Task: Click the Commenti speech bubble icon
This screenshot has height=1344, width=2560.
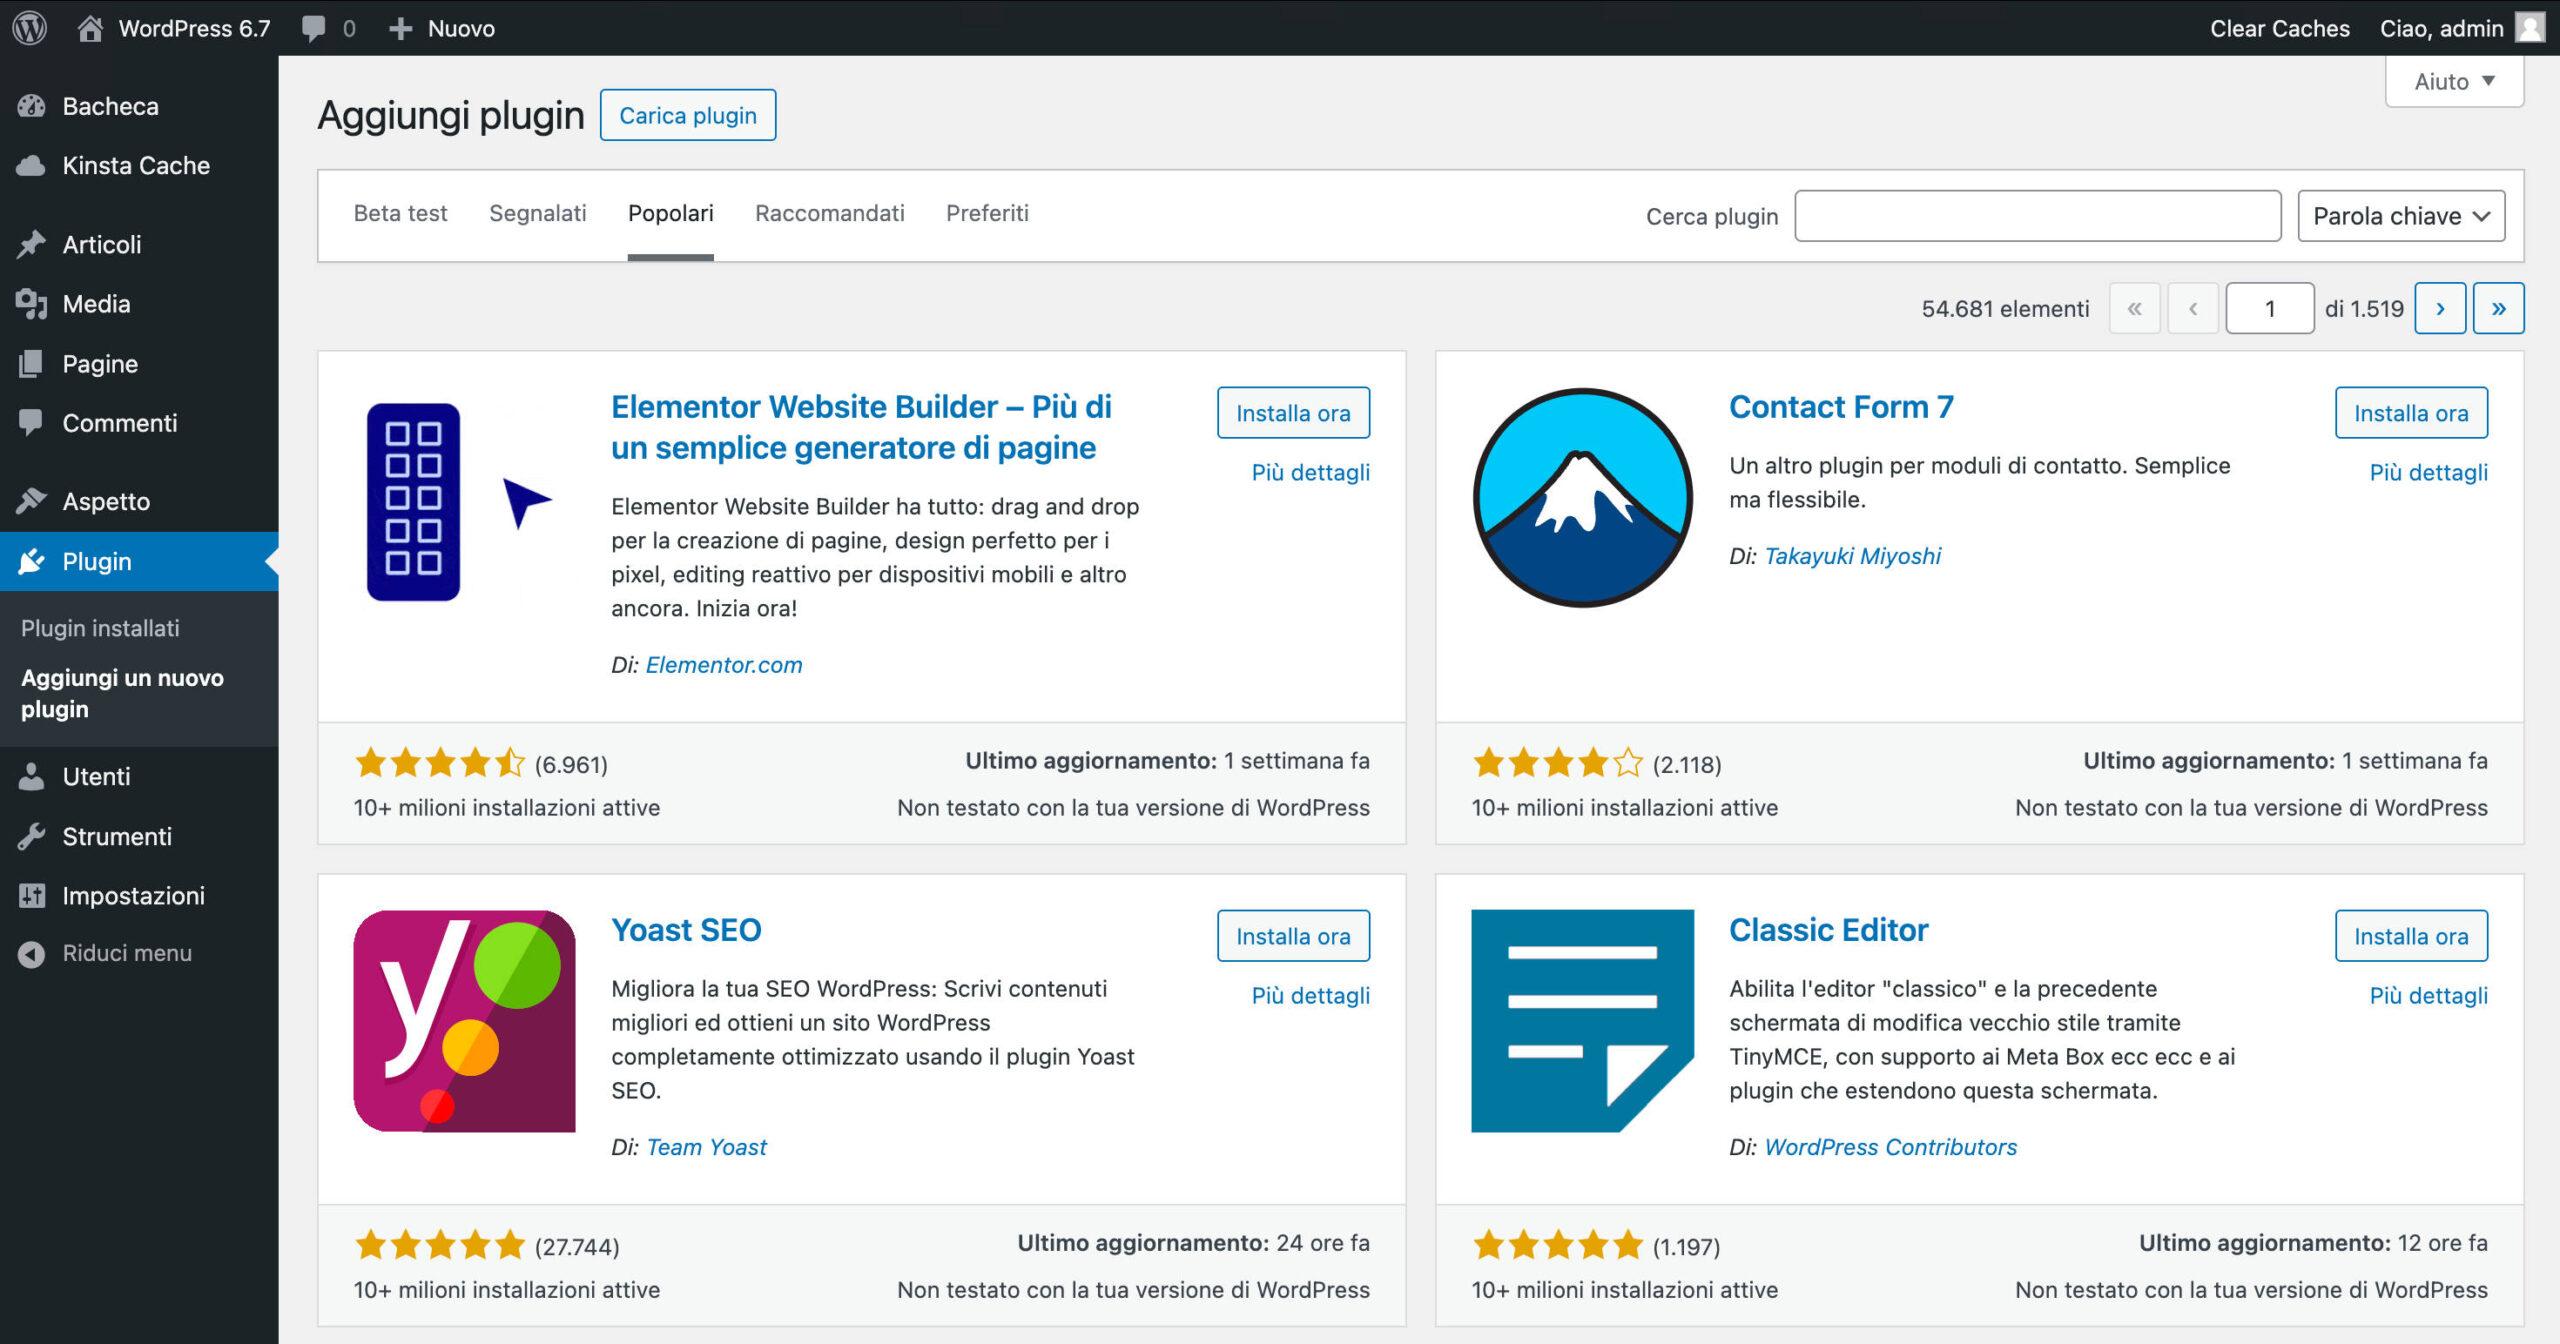Action: click(x=31, y=423)
